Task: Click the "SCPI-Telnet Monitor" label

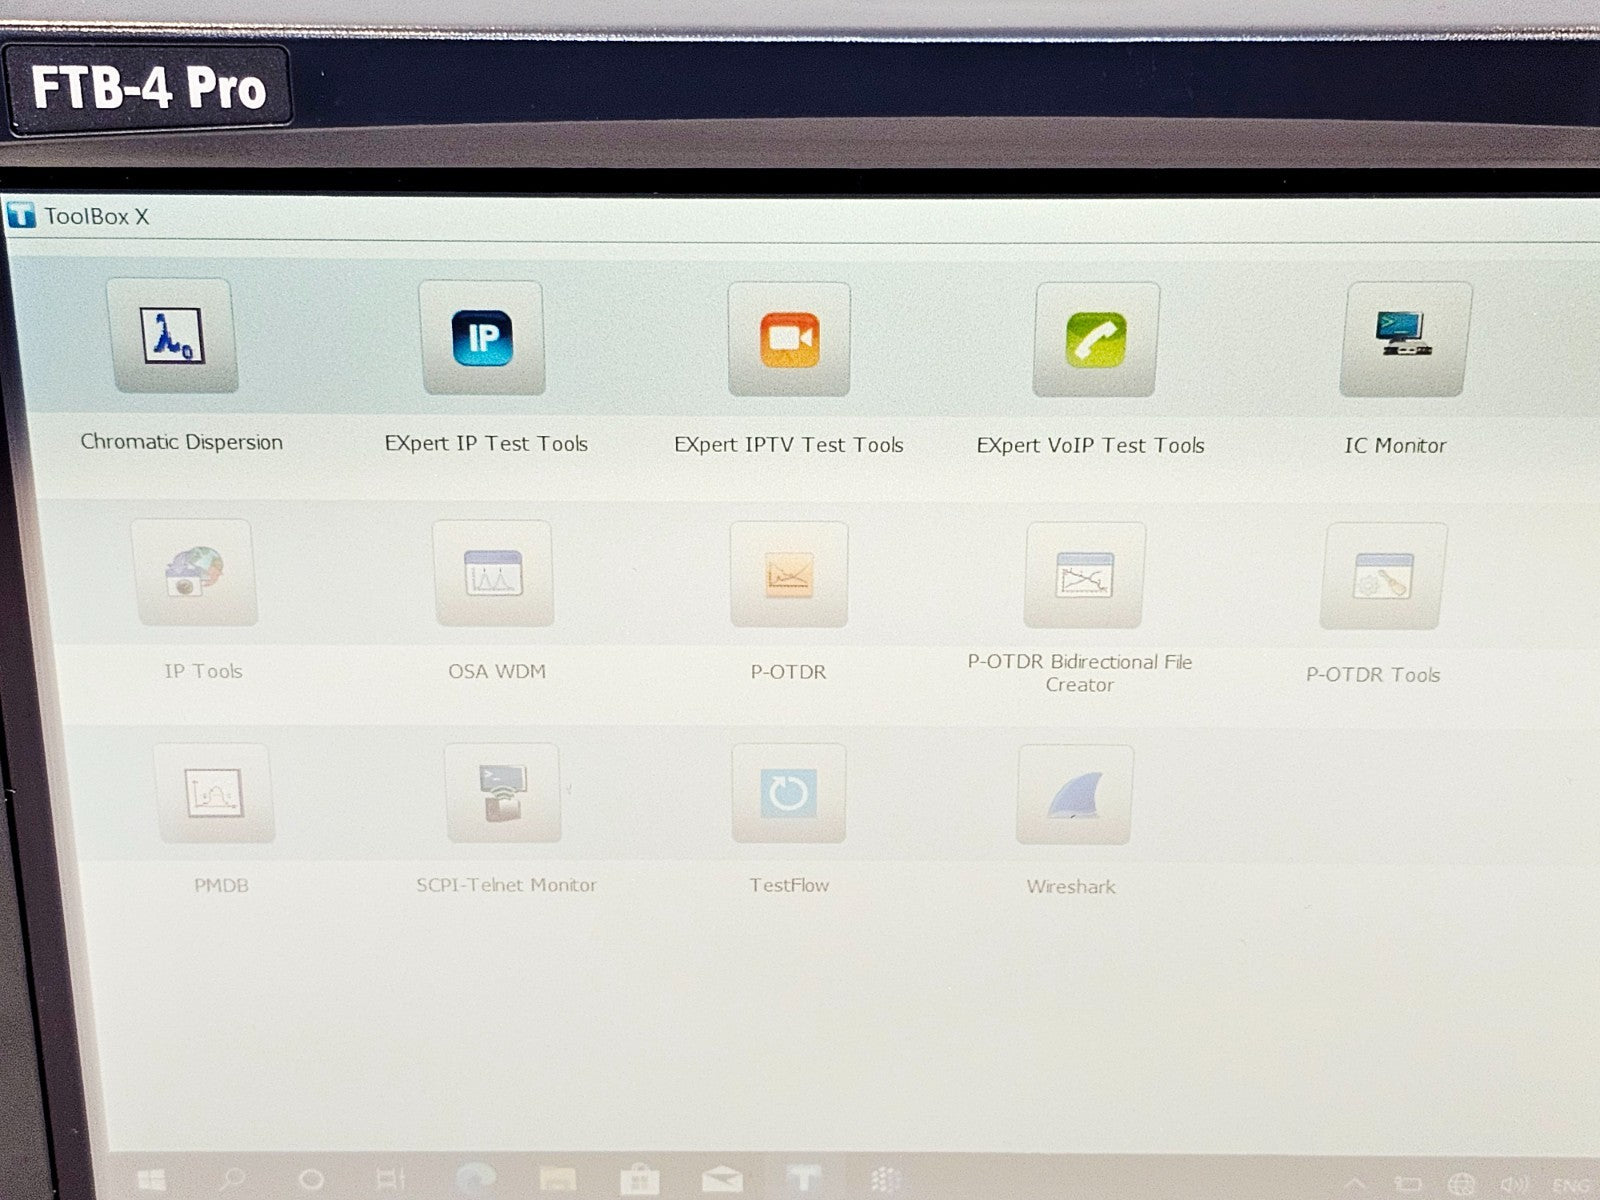Action: tap(506, 885)
